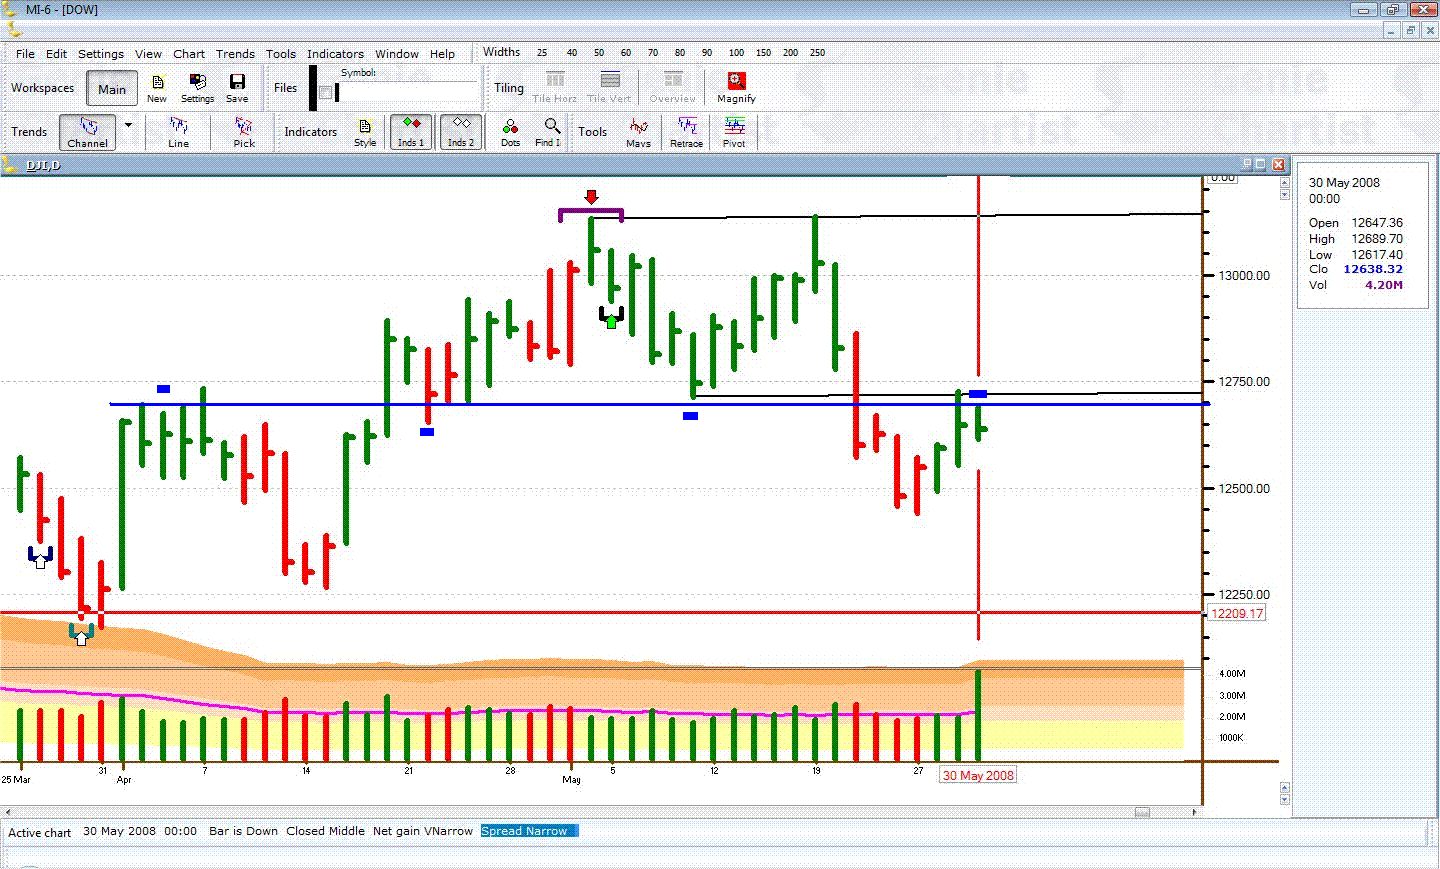Viewport: 1440px width, 869px height.
Task: Click the Find indicator magnifier icon
Action: tap(549, 132)
